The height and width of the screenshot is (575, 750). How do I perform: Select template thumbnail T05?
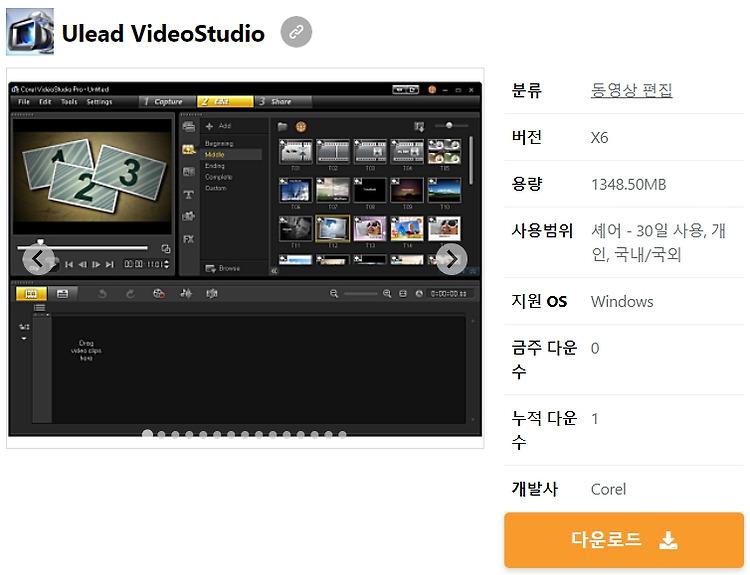(x=444, y=152)
